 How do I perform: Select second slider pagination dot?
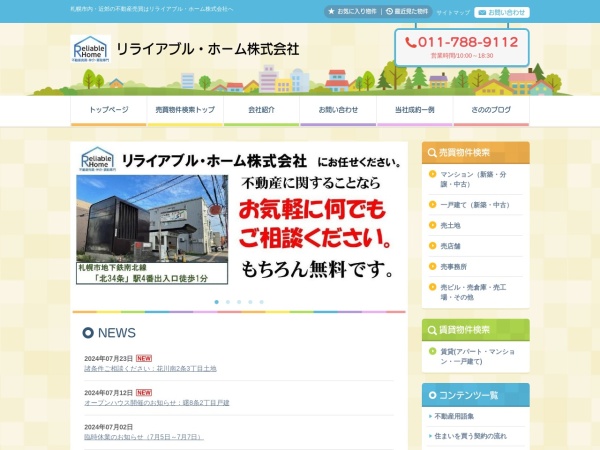click(x=228, y=302)
